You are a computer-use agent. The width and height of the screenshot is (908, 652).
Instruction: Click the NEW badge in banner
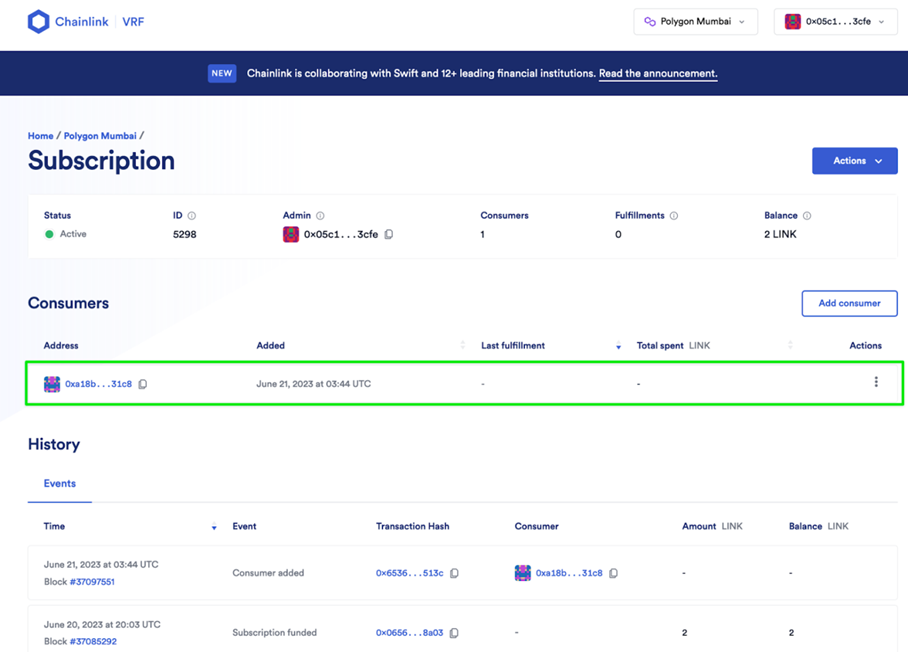click(222, 74)
